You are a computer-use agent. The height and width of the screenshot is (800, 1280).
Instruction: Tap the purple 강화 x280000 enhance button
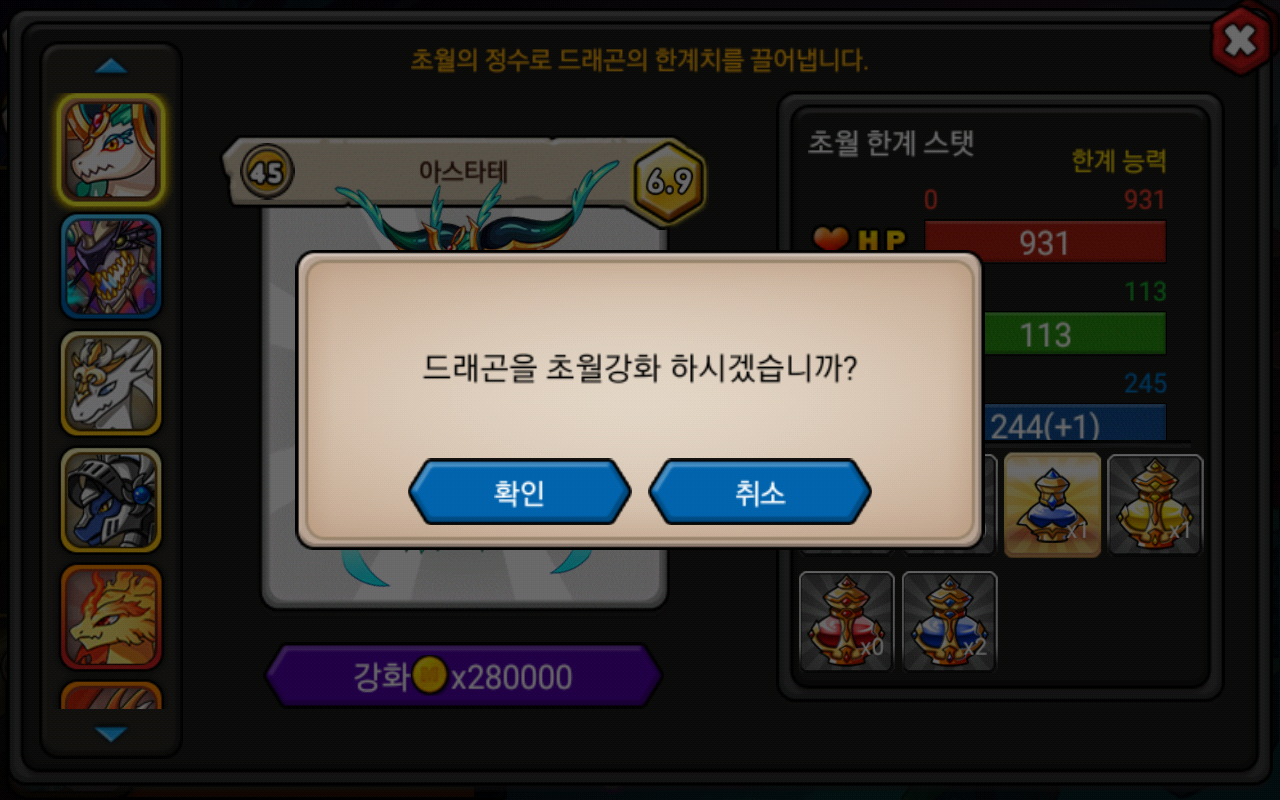464,677
